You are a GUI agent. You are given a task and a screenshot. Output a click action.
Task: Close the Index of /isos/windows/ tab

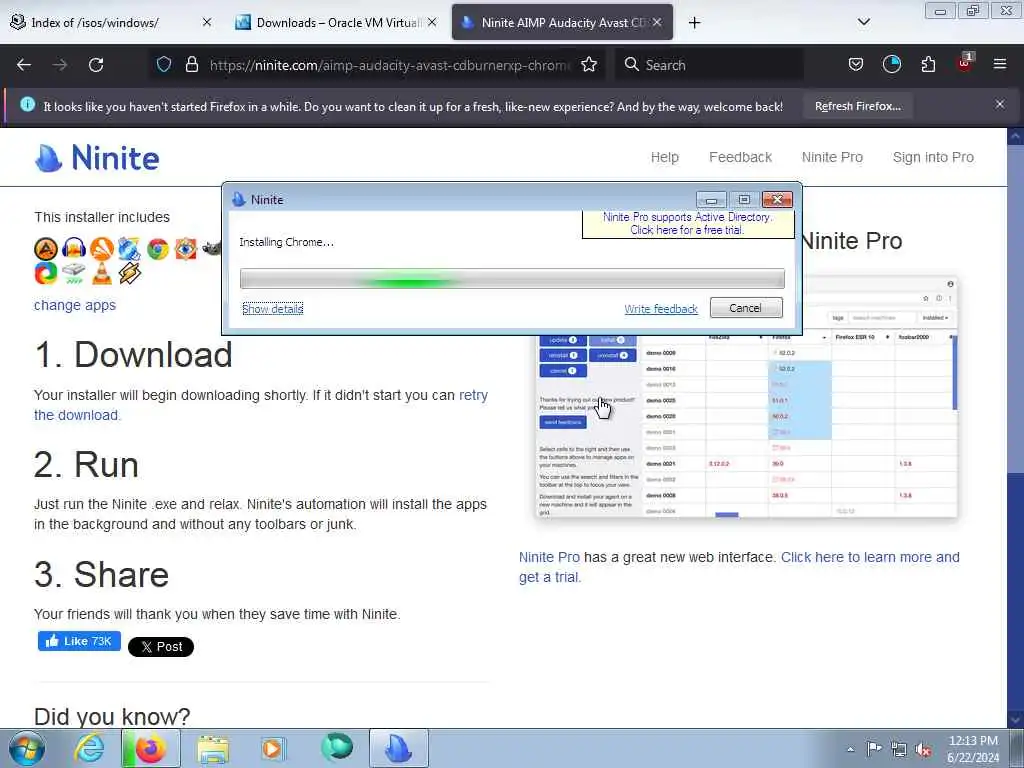tap(206, 22)
